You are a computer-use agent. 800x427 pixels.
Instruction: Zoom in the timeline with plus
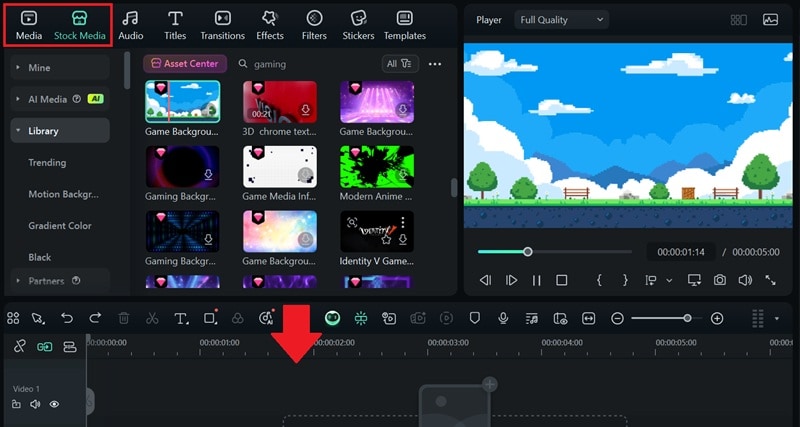coord(717,318)
